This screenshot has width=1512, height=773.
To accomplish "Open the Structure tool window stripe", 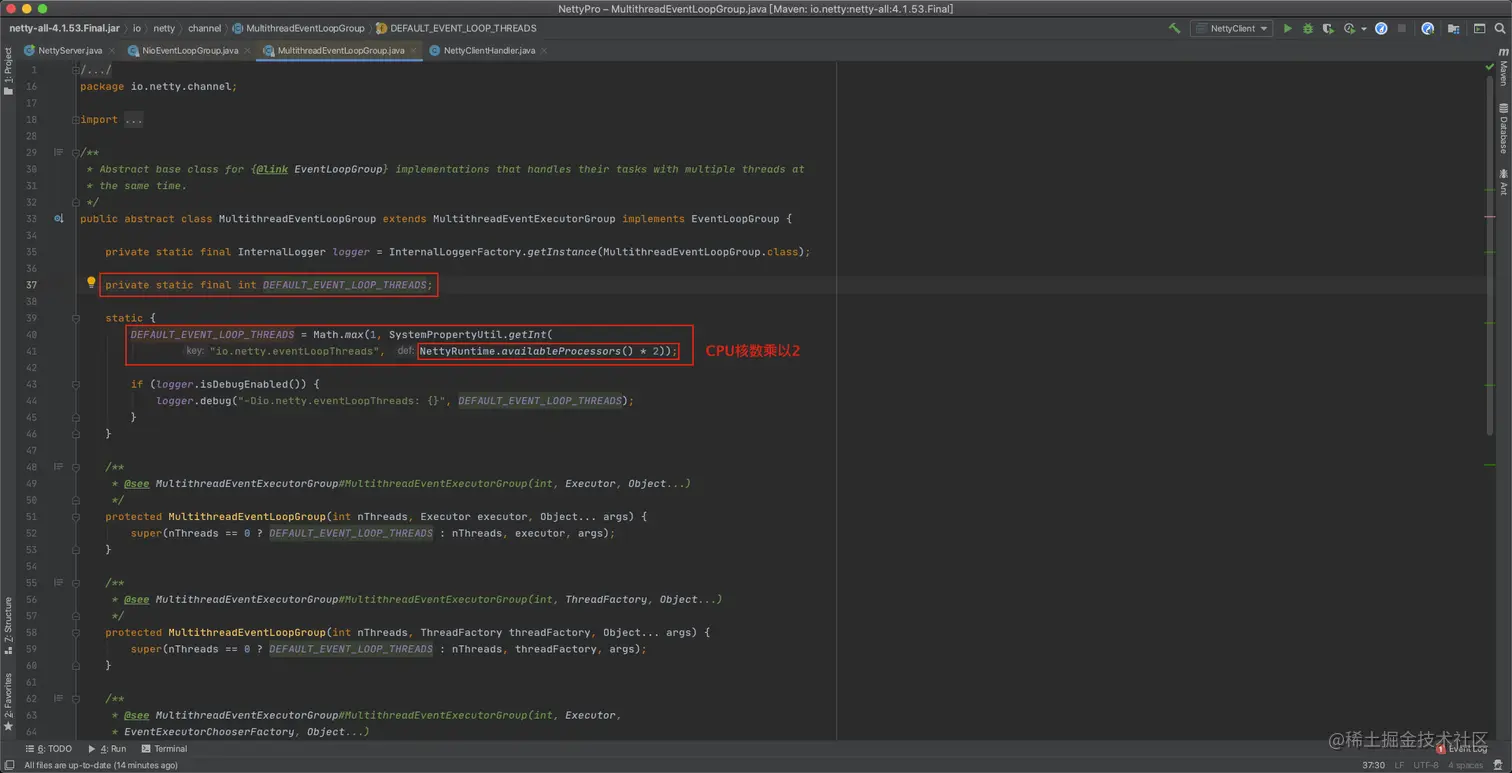I will (8, 625).
